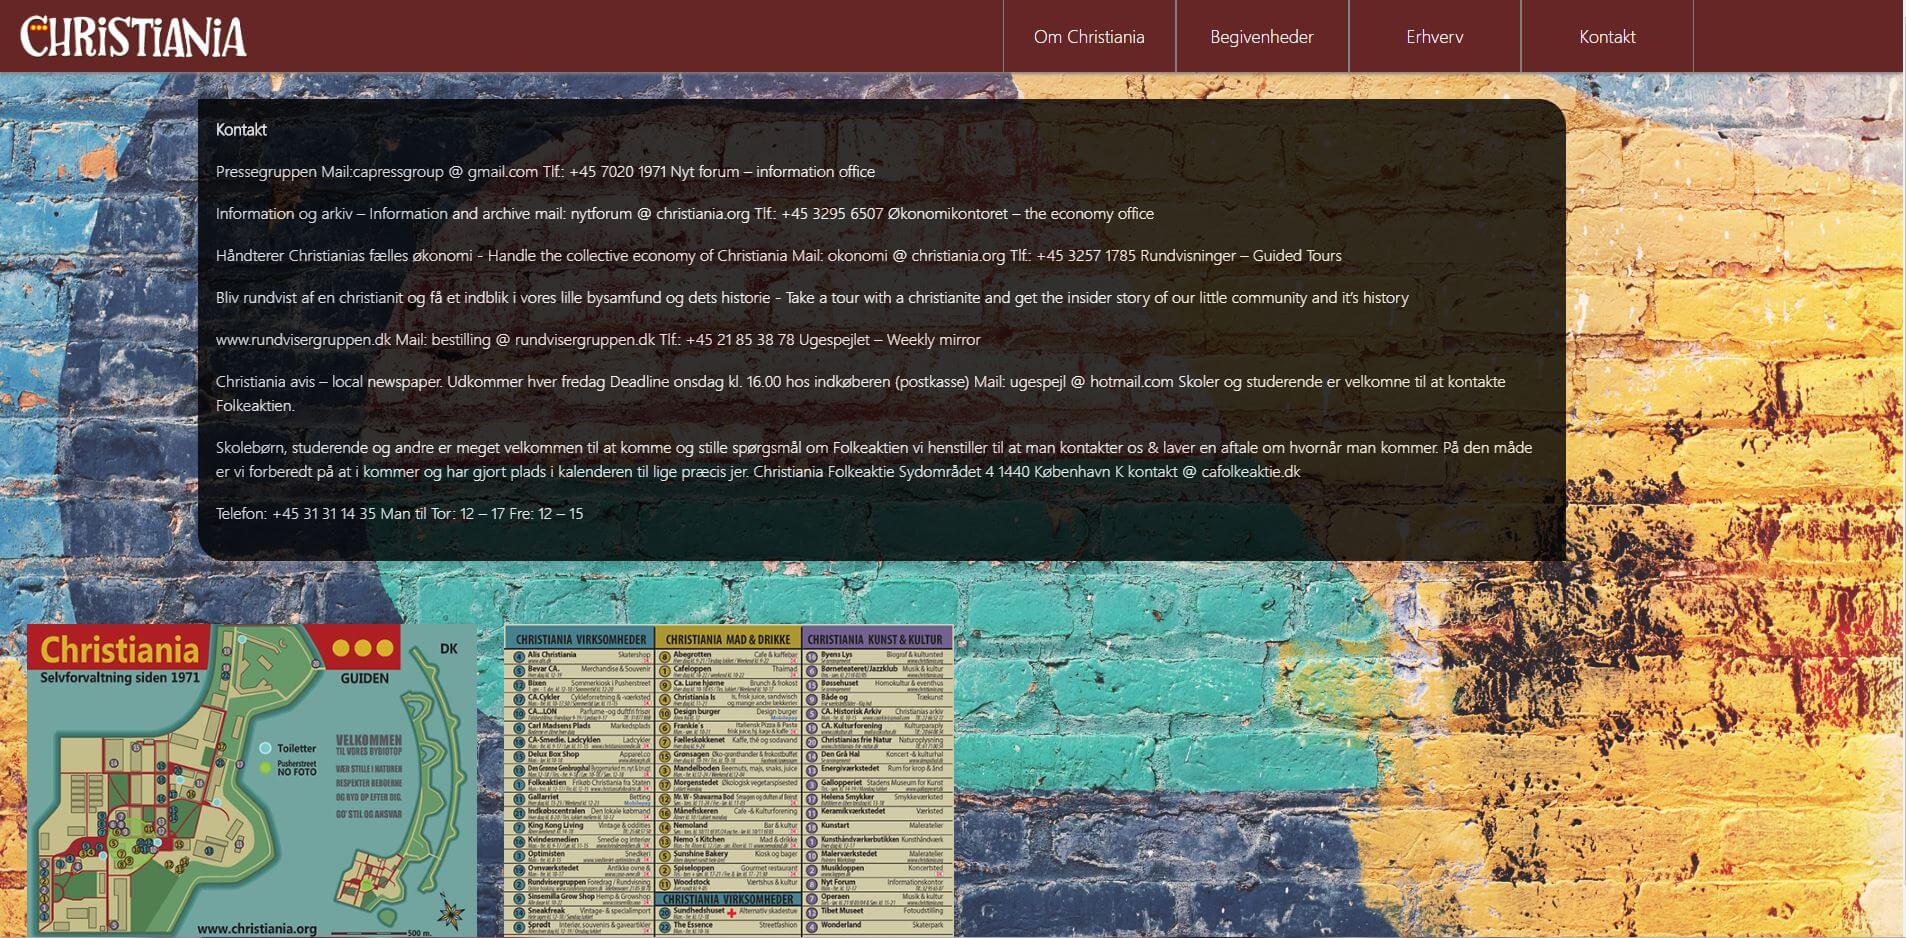Viewport: 1906px width, 938px height.
Task: Select Erhverv in the navigation bar
Action: [1434, 37]
